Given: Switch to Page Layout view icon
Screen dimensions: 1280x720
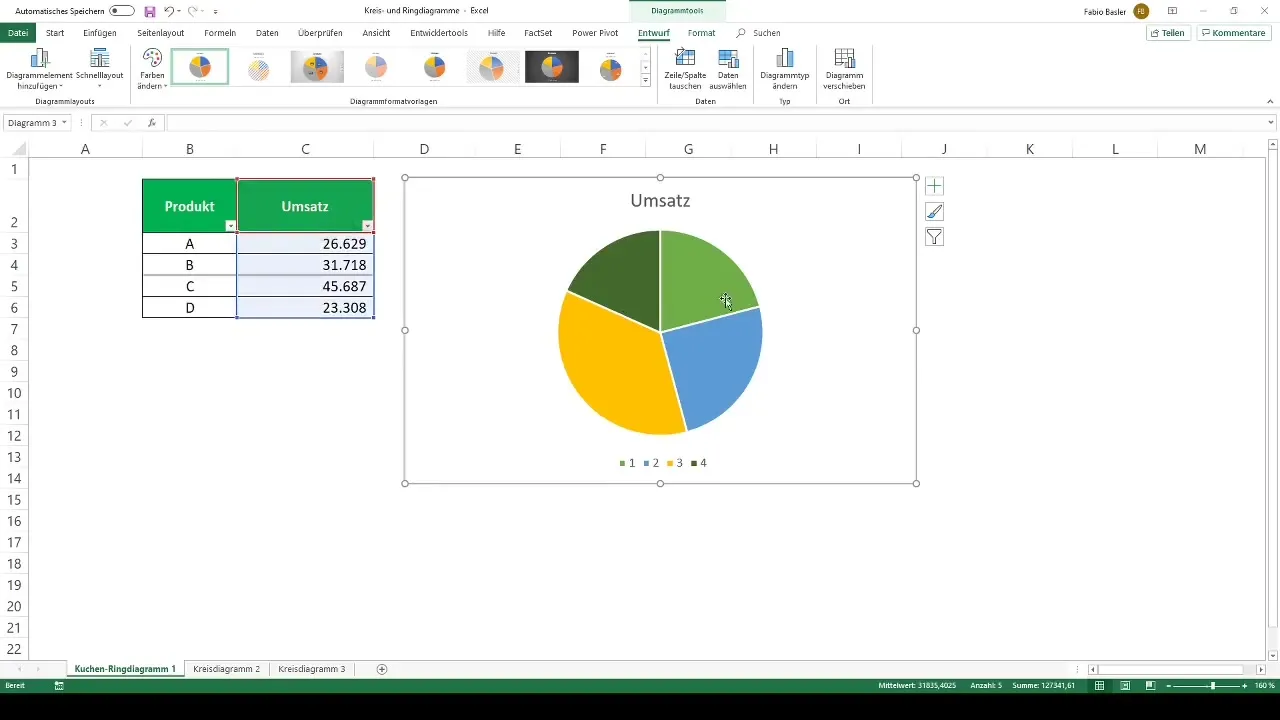Looking at the screenshot, I should (1125, 686).
